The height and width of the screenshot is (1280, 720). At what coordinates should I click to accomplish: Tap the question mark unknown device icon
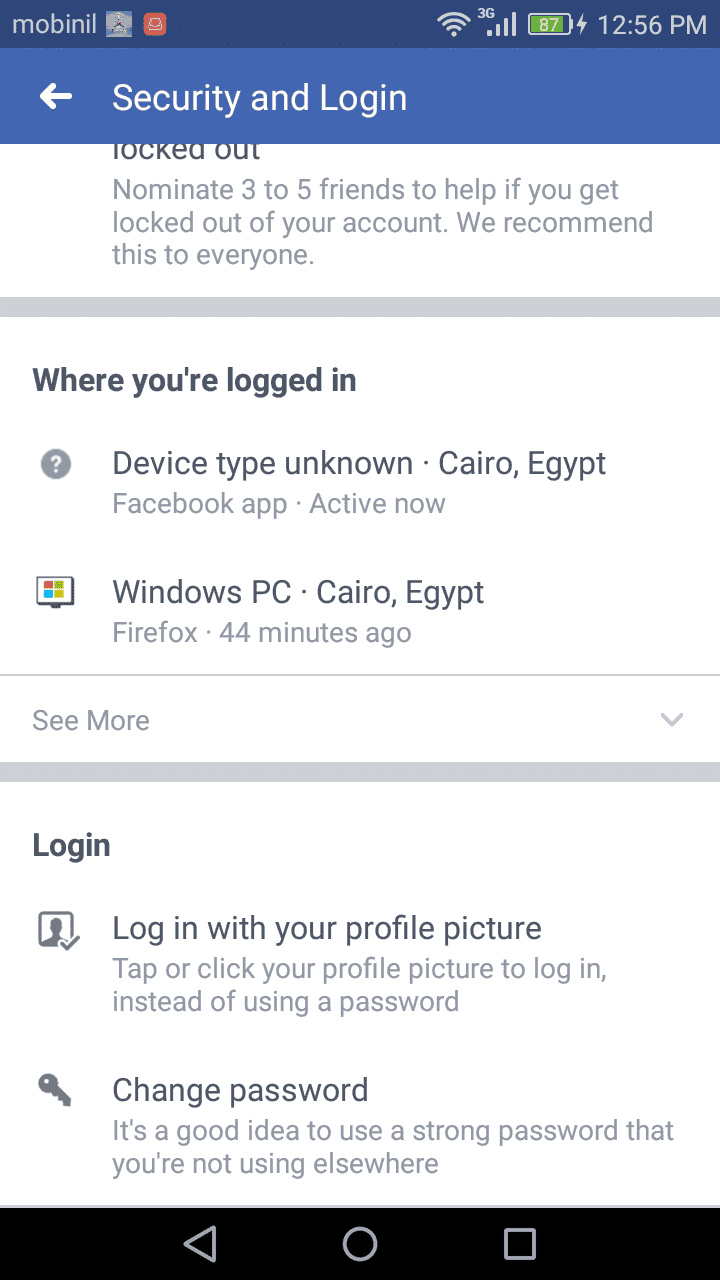[56, 464]
